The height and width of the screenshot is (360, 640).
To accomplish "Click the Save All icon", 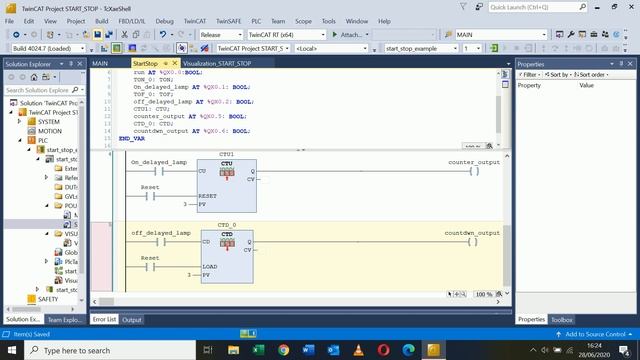I will tap(109, 35).
